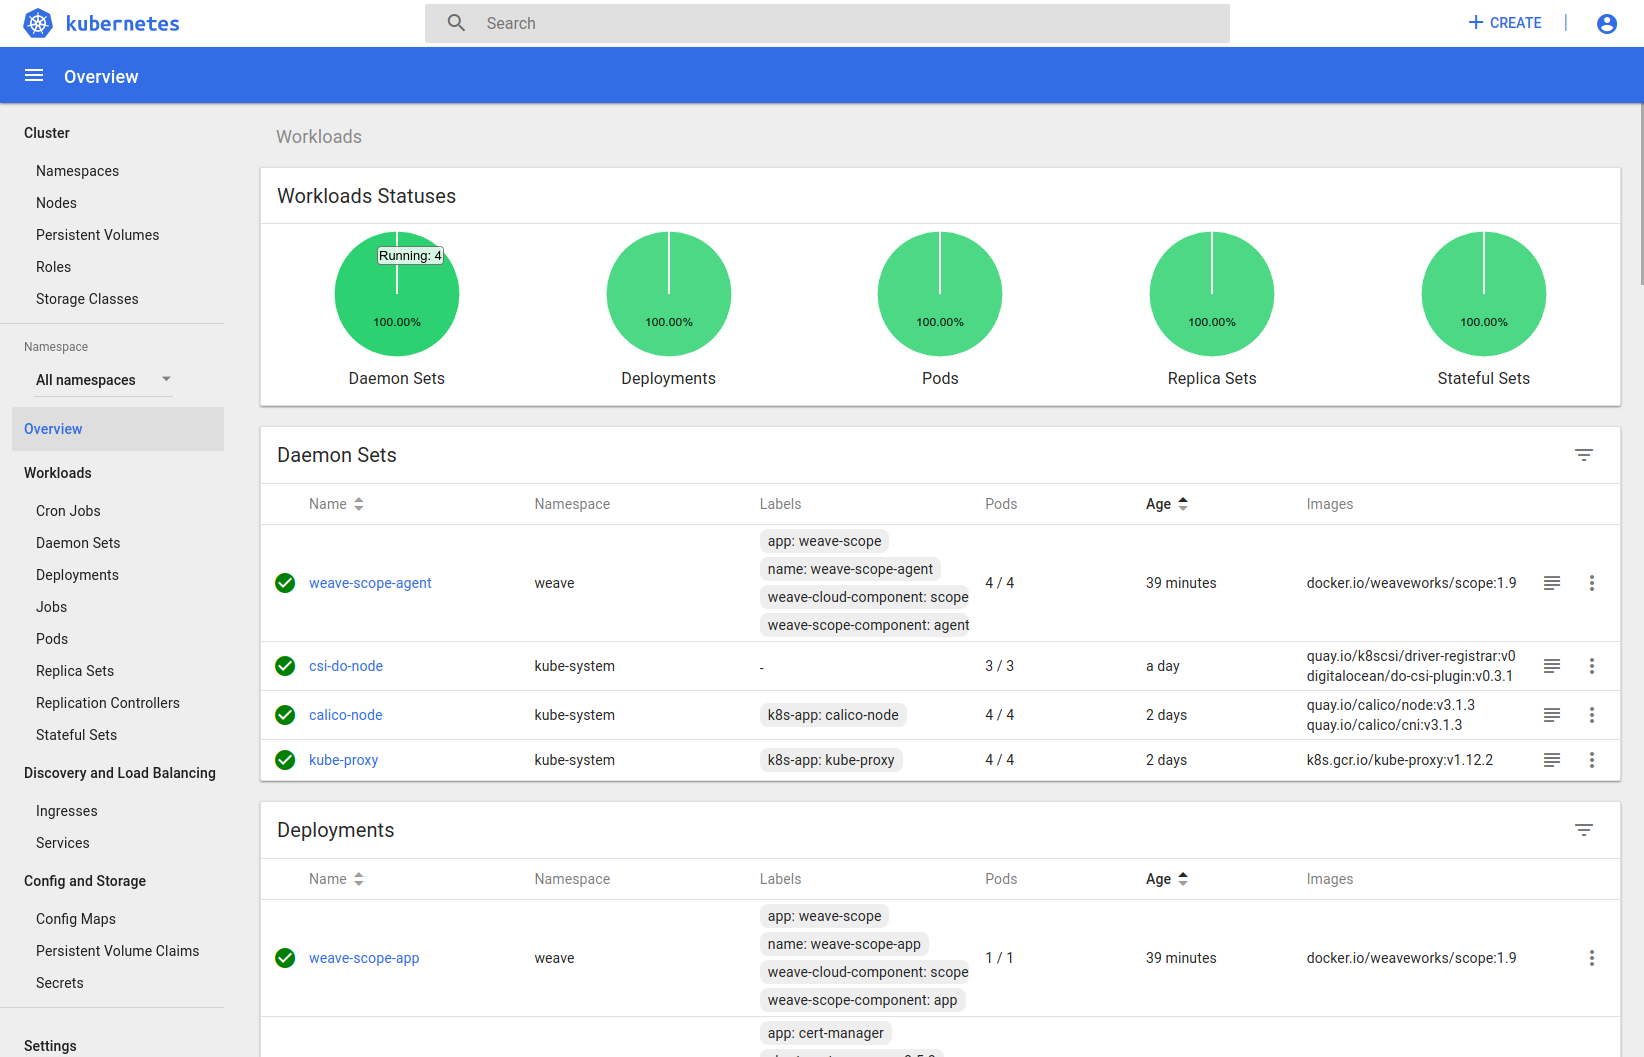
Task: Open the calico-node daemon set link
Action: point(346,715)
